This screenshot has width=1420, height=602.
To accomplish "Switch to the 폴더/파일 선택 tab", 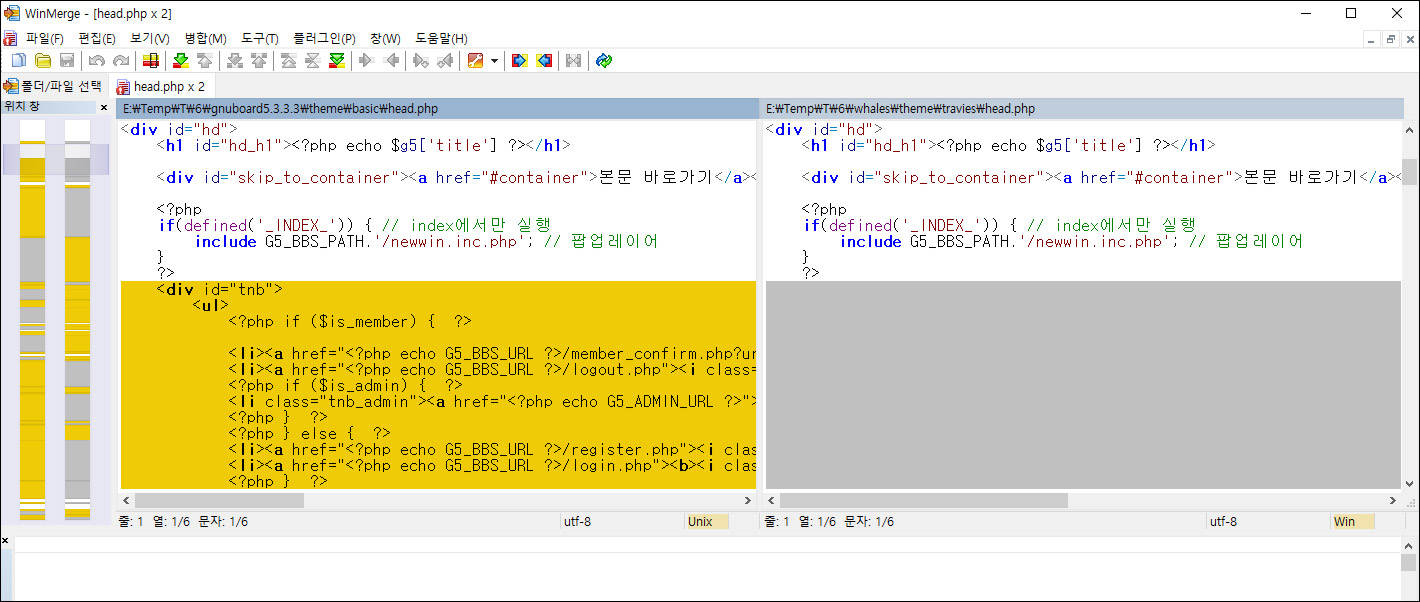I will (55, 86).
